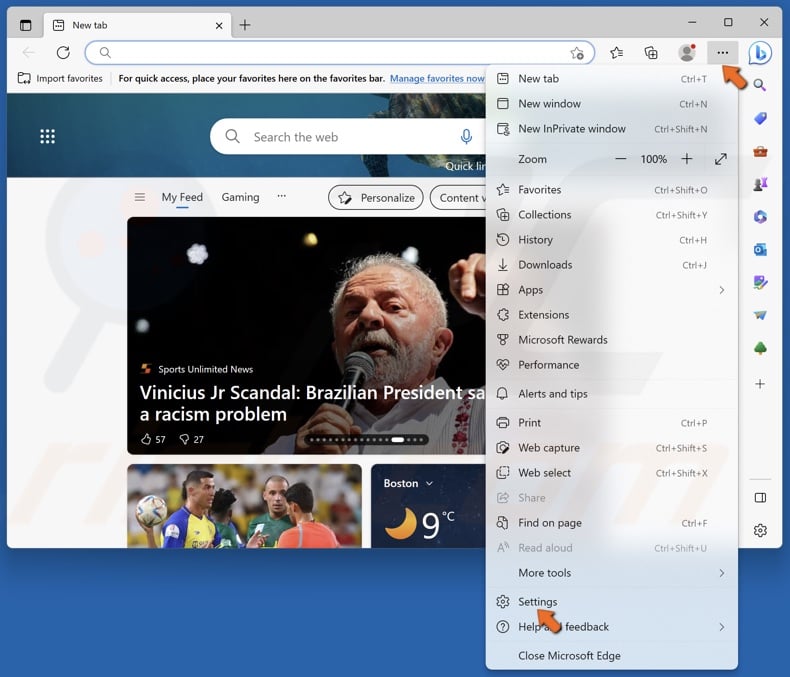
Task: Open the Vinicius Jr Scandal headline
Action: [x=312, y=403]
